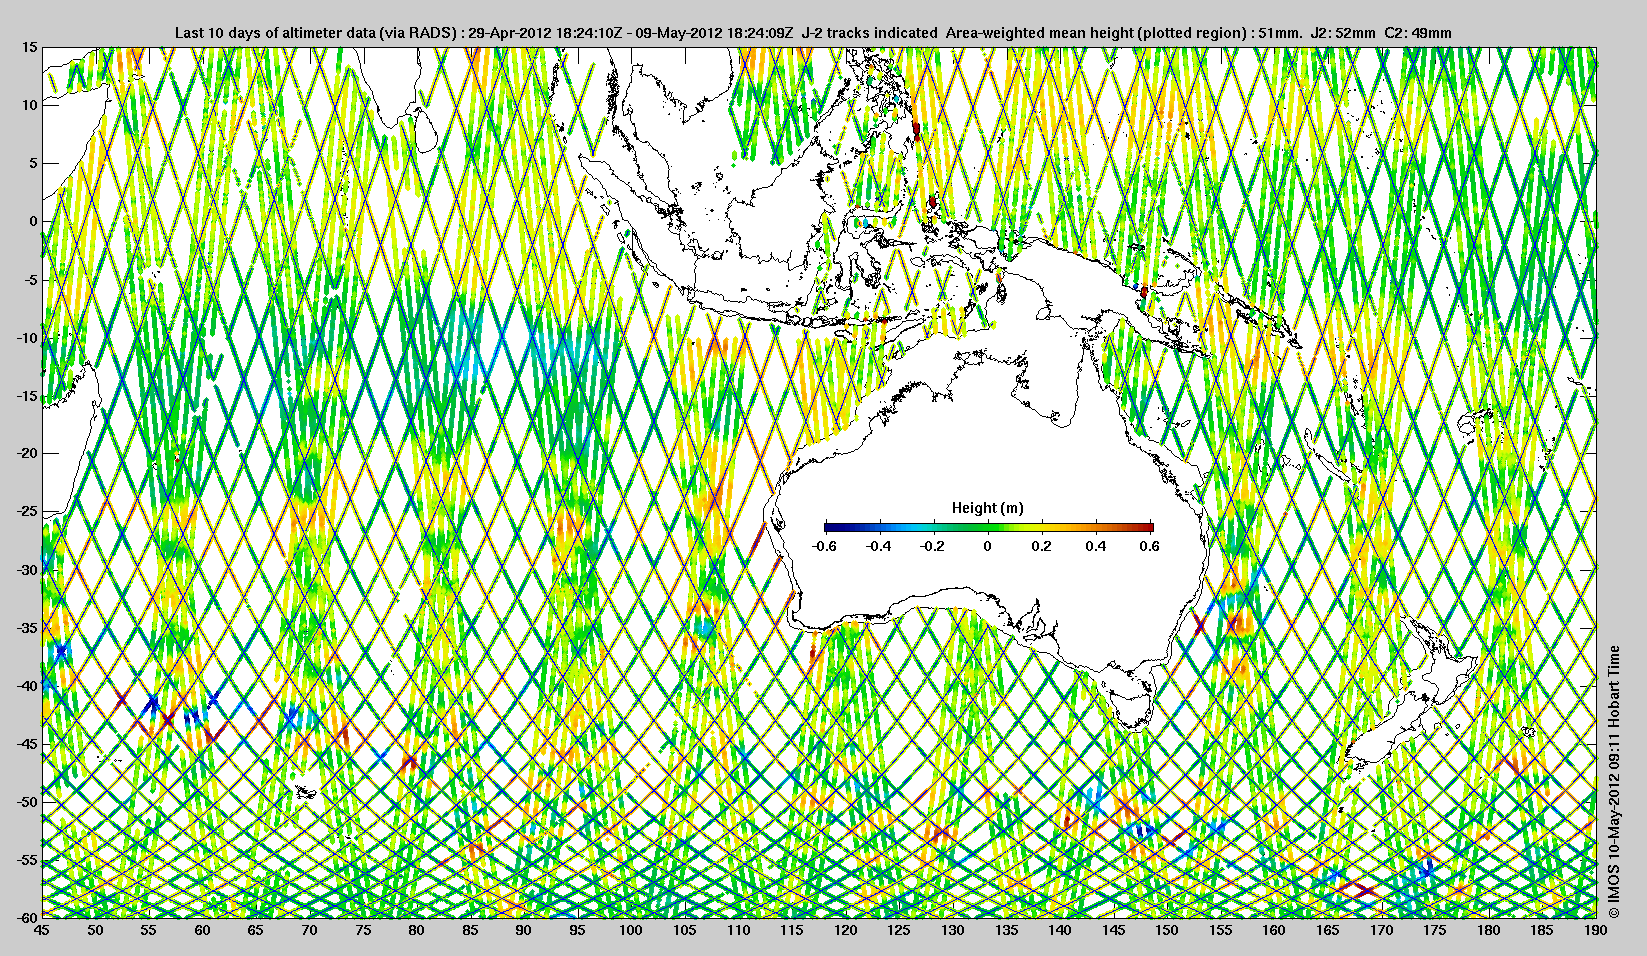
Task: Click the -0.2 colorbar tick label
Action: 934,546
